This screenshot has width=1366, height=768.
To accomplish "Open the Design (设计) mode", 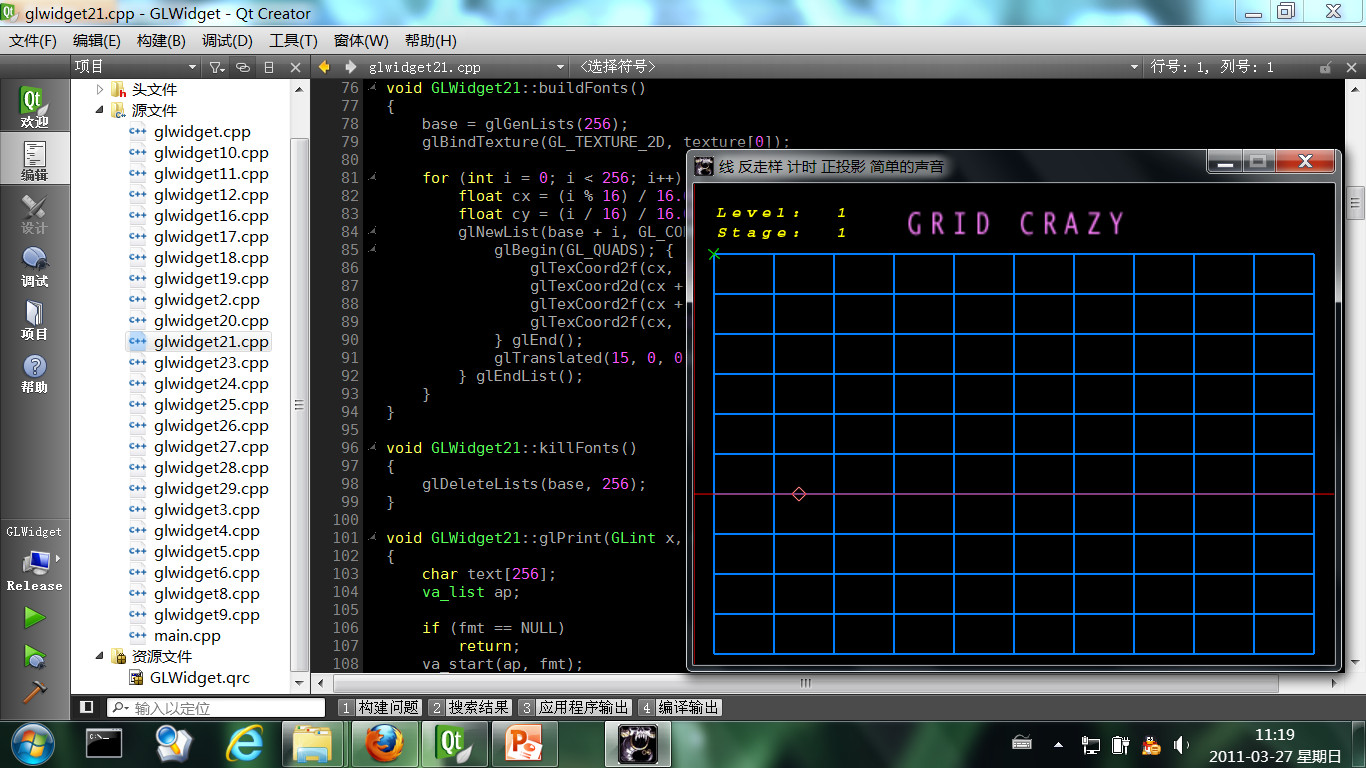I will [x=34, y=214].
